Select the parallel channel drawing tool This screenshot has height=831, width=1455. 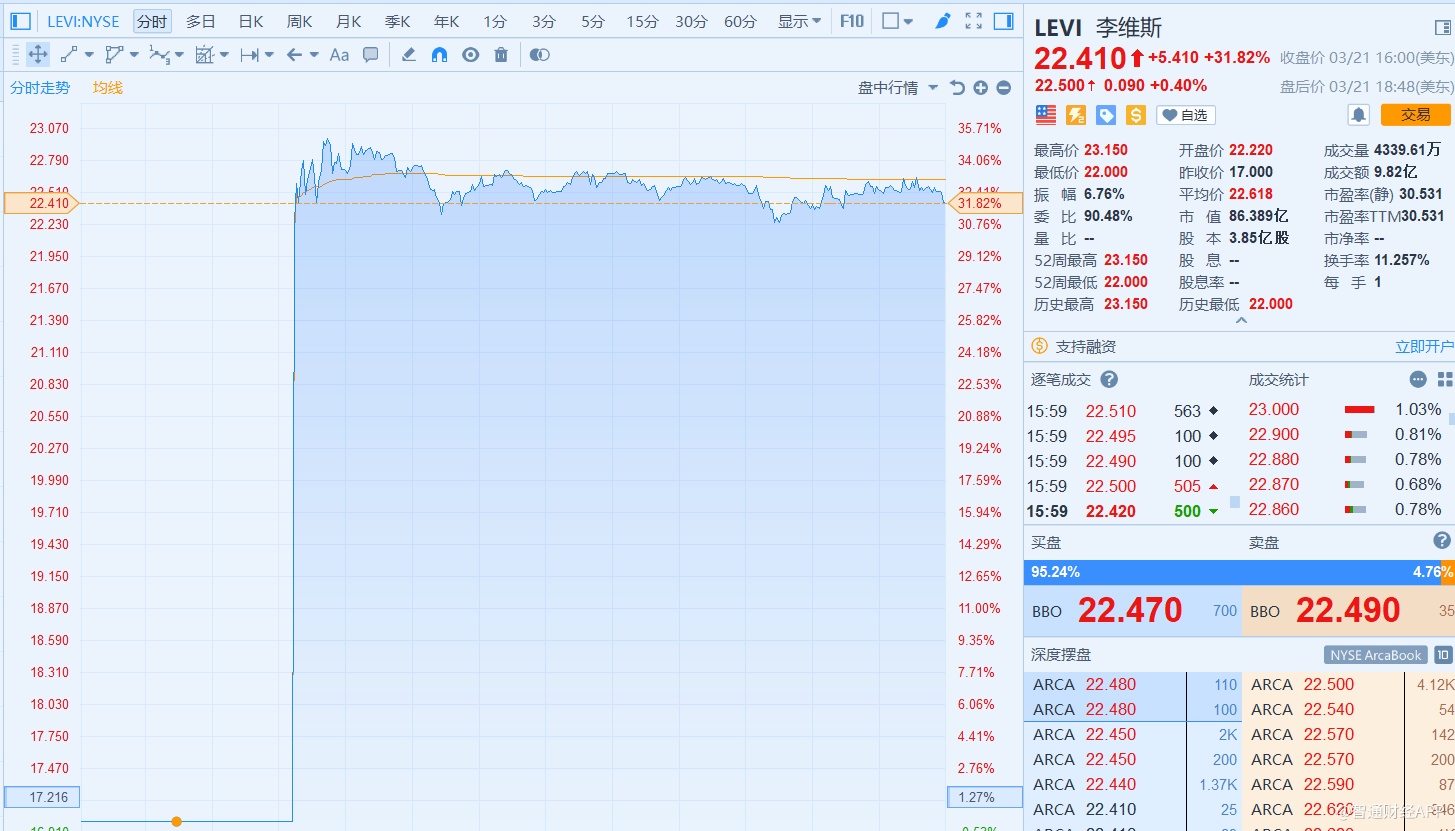click(x=114, y=55)
